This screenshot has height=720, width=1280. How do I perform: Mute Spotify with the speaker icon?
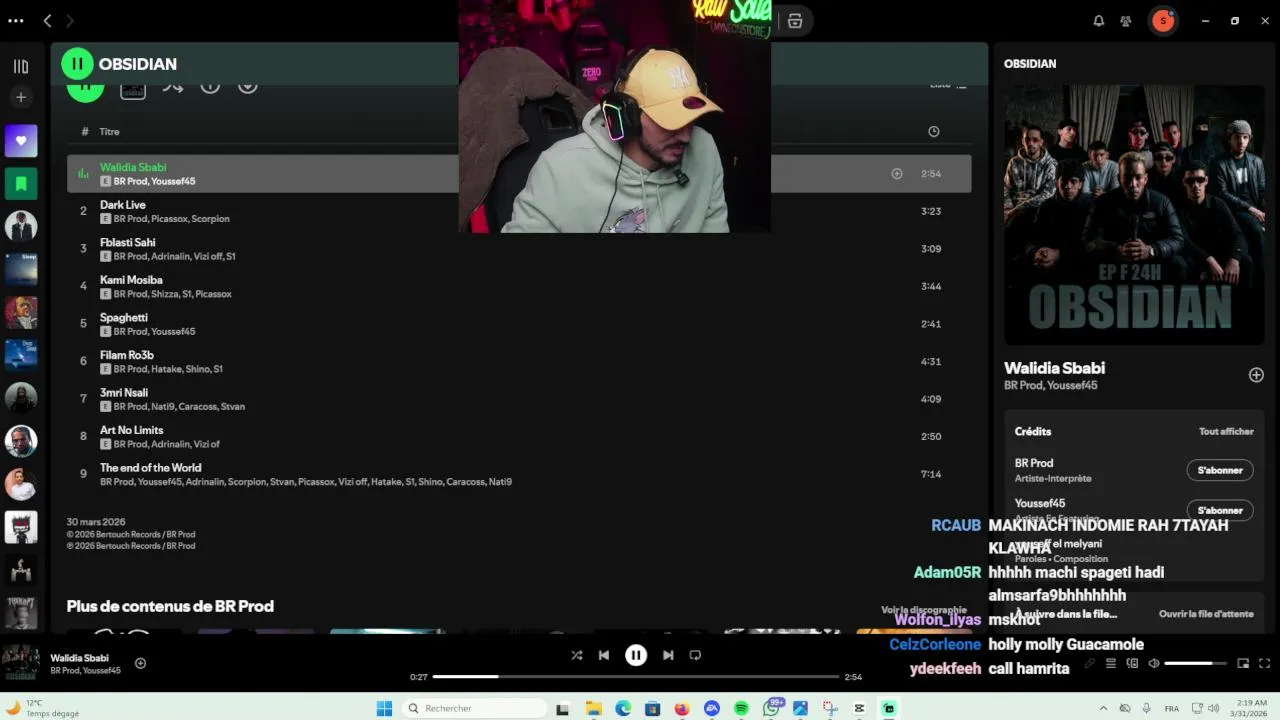click(1154, 664)
